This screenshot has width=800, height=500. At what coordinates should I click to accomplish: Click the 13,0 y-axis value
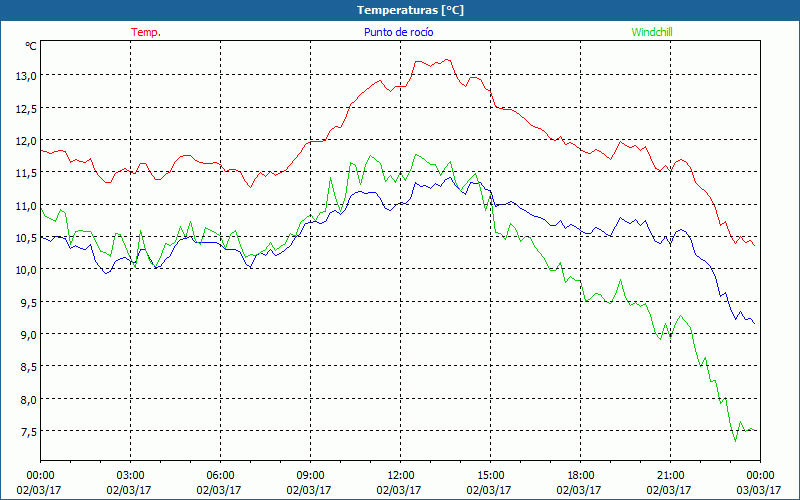(26, 76)
